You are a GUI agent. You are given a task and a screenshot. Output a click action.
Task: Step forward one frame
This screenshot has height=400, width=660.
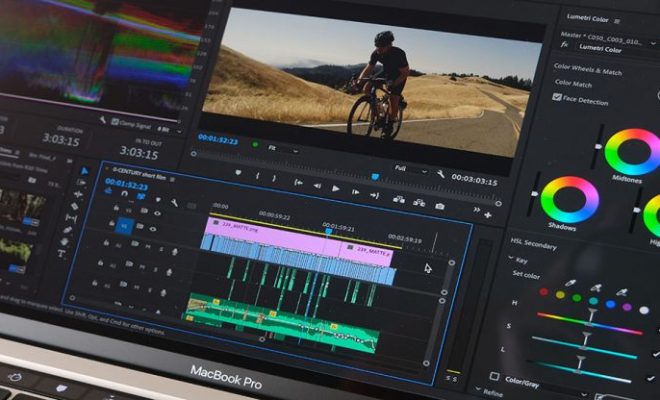(x=355, y=192)
